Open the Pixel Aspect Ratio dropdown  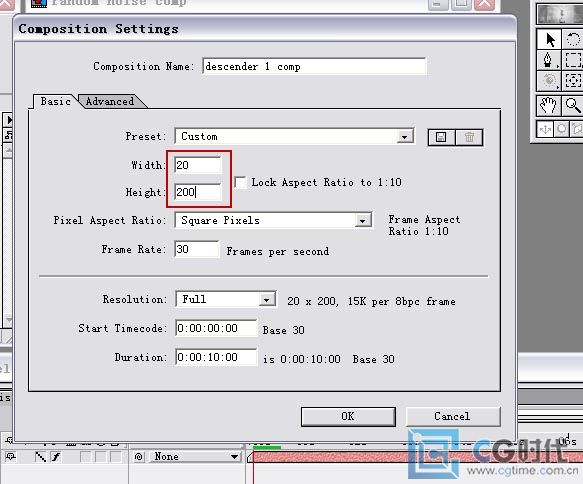pos(273,220)
